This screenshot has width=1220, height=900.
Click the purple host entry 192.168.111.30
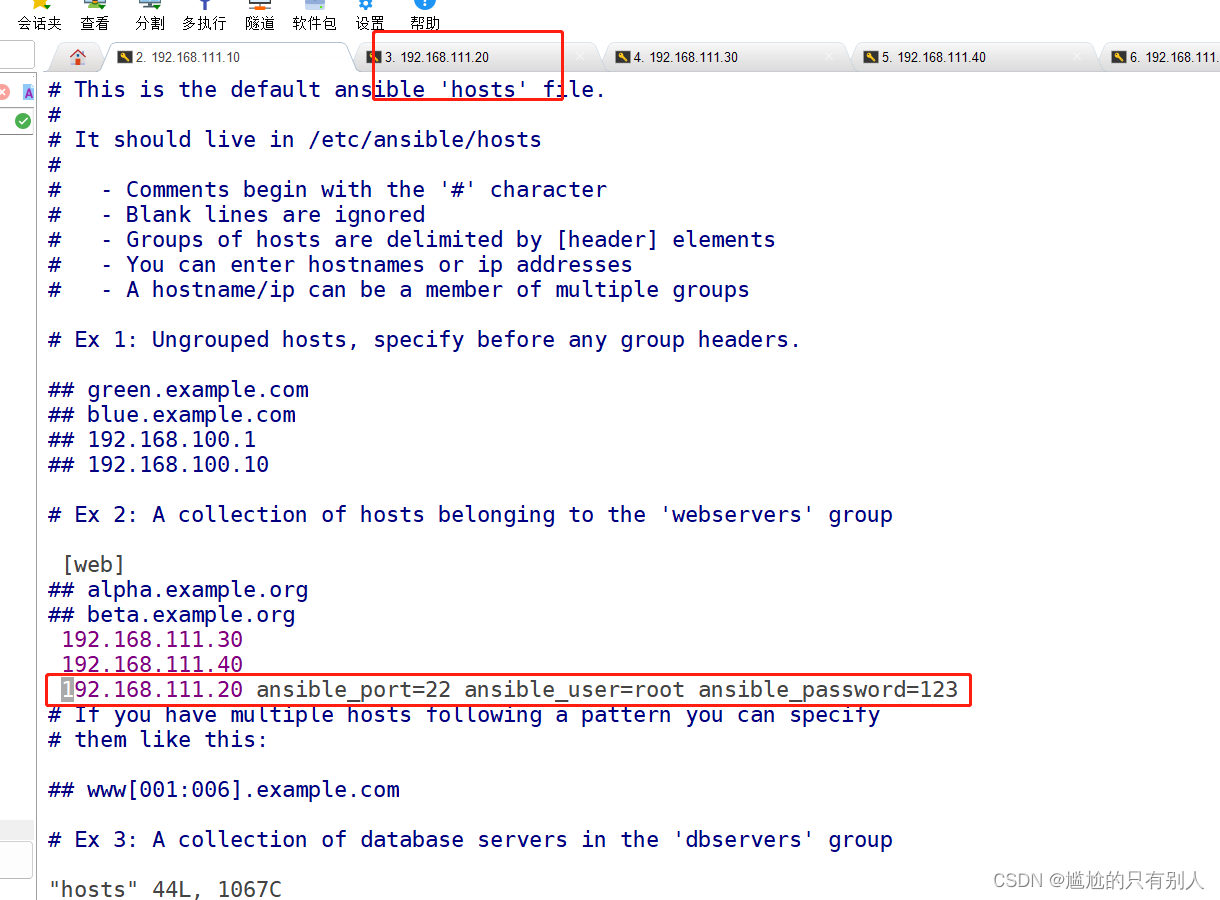tap(152, 640)
